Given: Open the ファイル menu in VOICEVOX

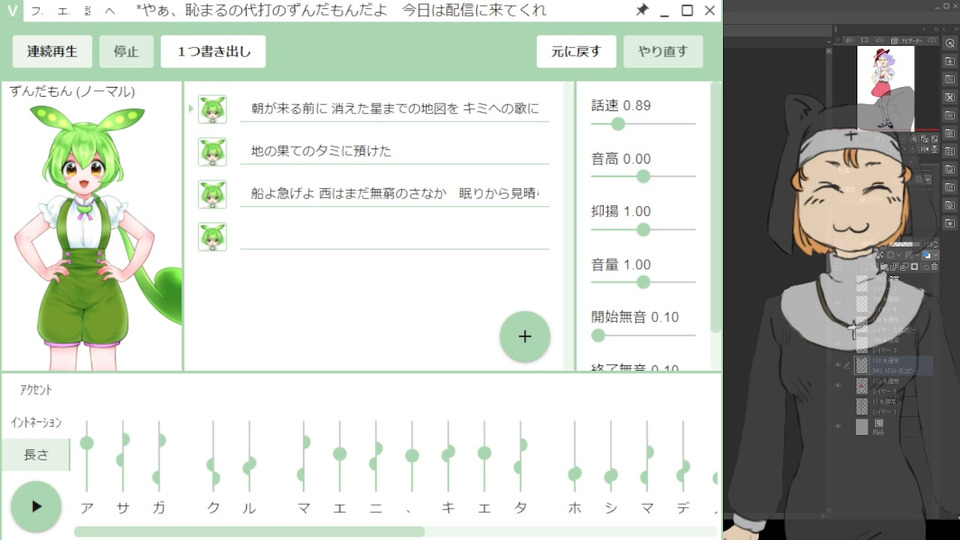Looking at the screenshot, I should click(37, 11).
